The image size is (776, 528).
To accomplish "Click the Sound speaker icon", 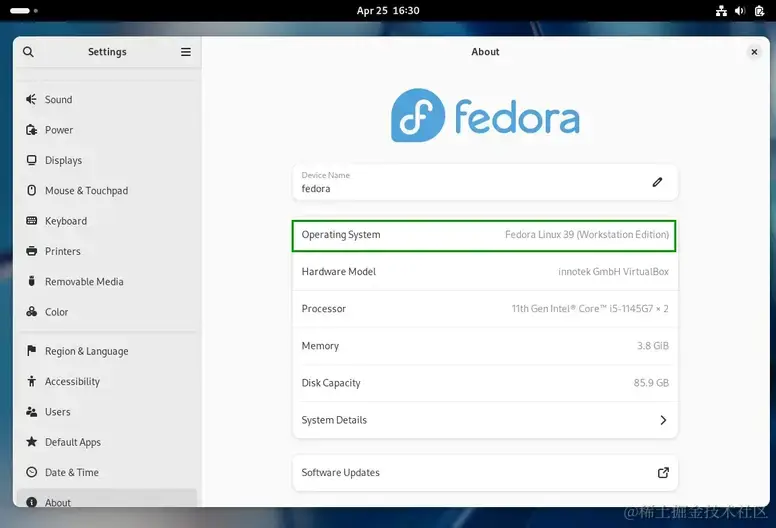I will point(31,99).
